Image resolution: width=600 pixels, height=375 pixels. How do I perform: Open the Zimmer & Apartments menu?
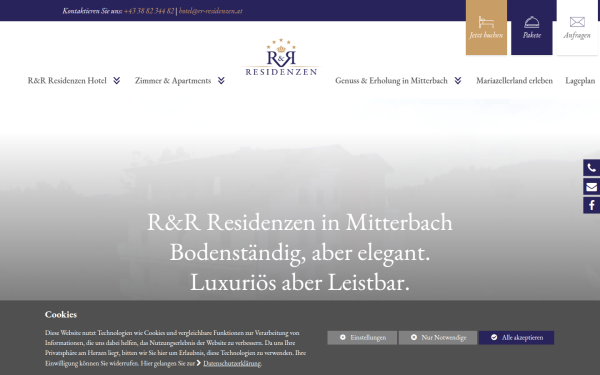(x=173, y=80)
